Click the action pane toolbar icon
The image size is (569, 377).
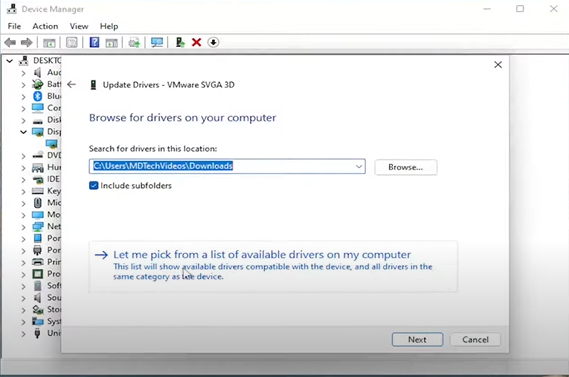[111, 43]
